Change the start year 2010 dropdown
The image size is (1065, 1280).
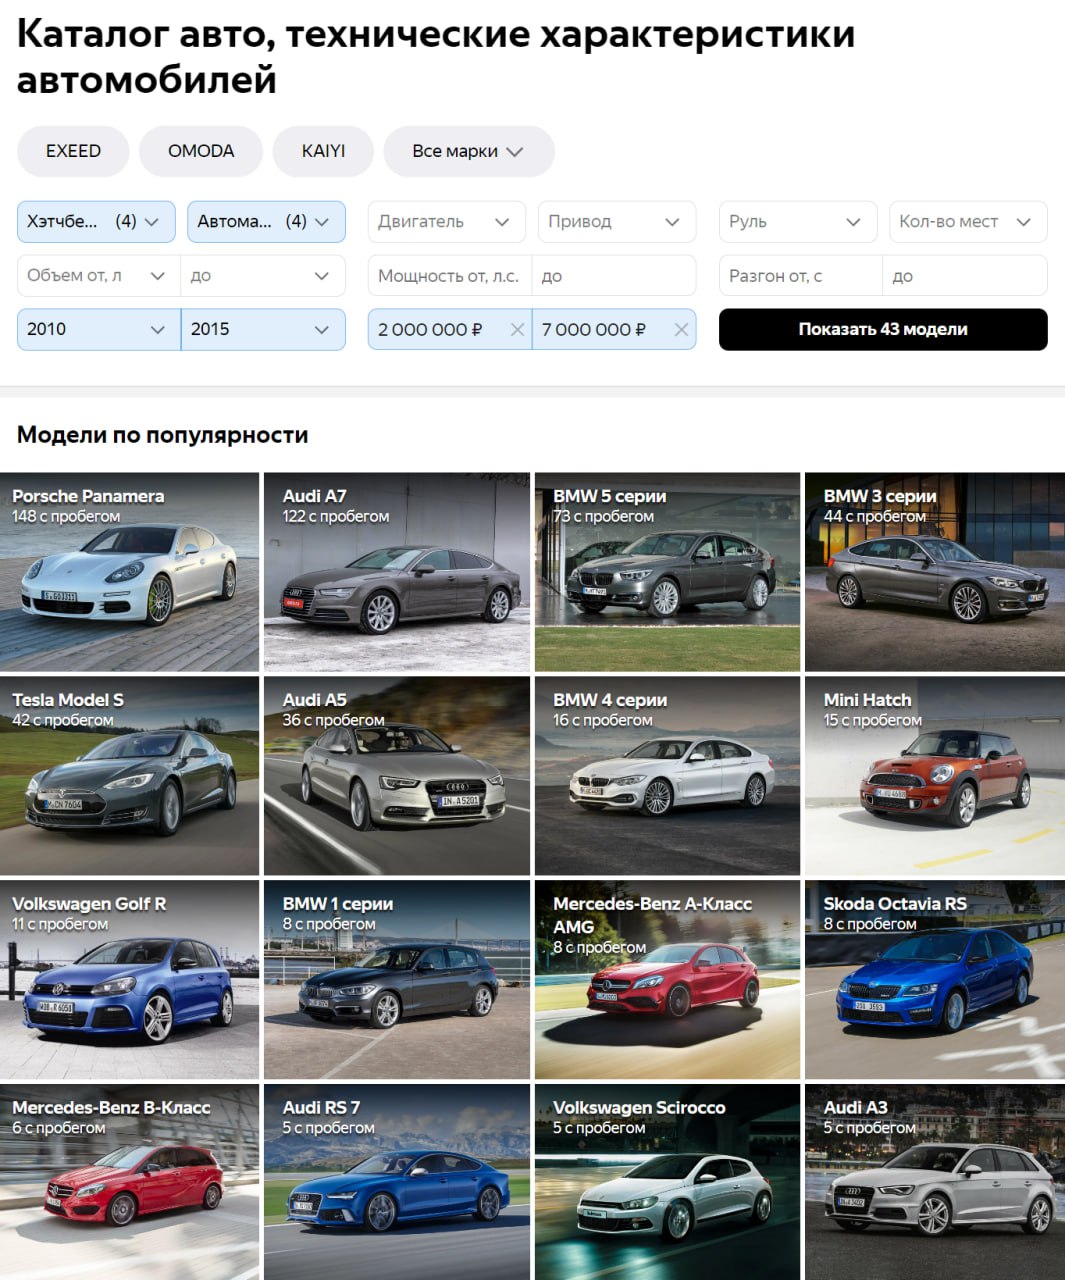click(x=98, y=329)
